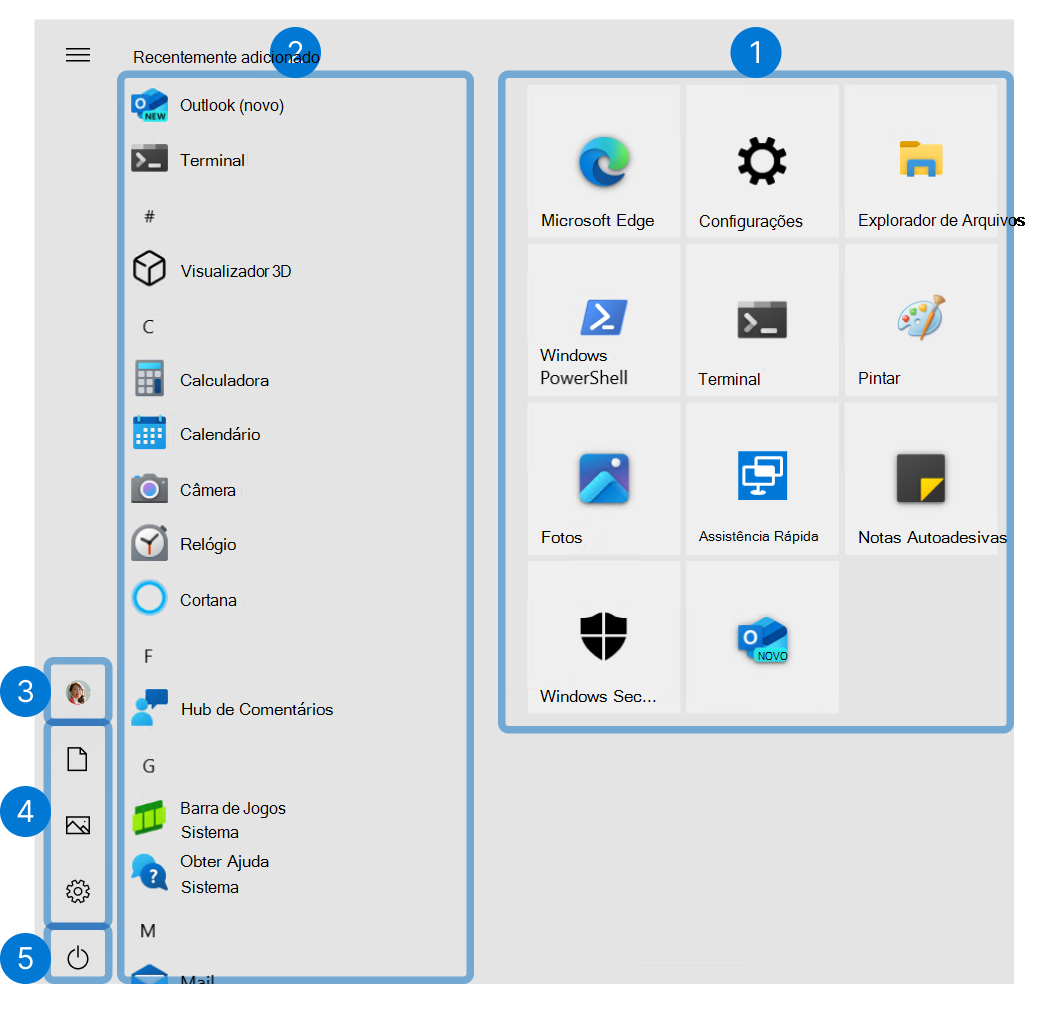Click the letter F section header

click(x=148, y=656)
